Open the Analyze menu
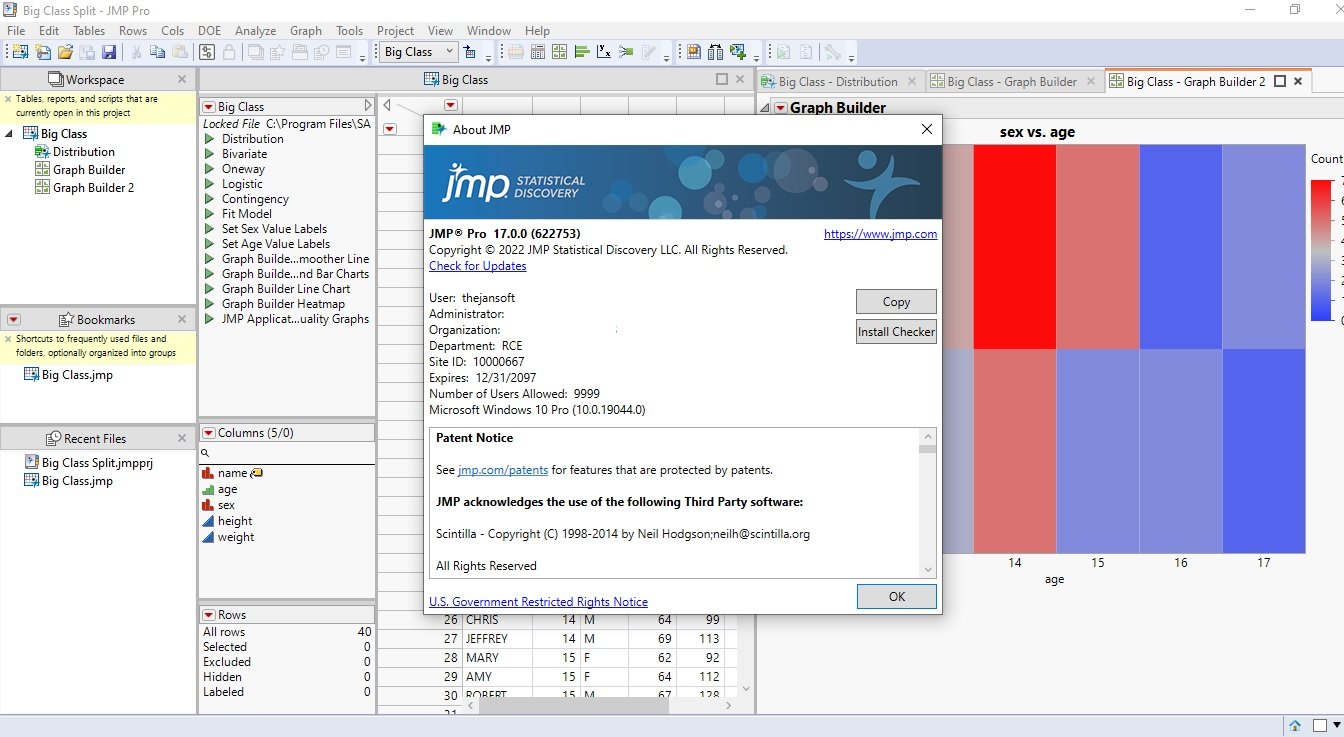 pos(255,31)
